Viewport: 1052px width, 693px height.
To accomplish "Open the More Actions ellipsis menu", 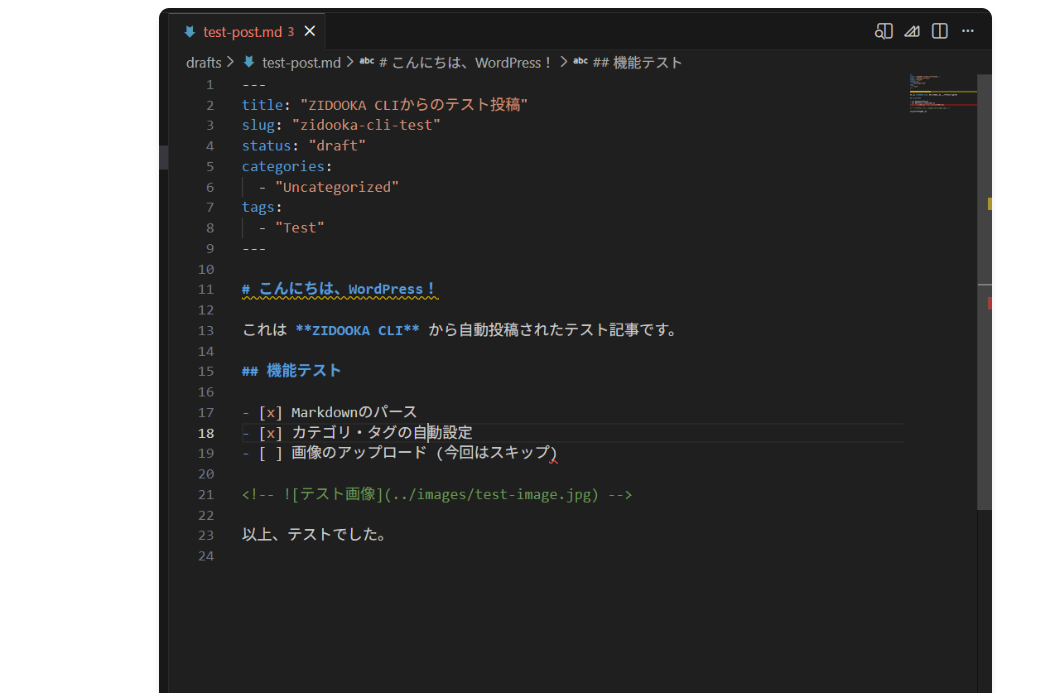I will (967, 31).
